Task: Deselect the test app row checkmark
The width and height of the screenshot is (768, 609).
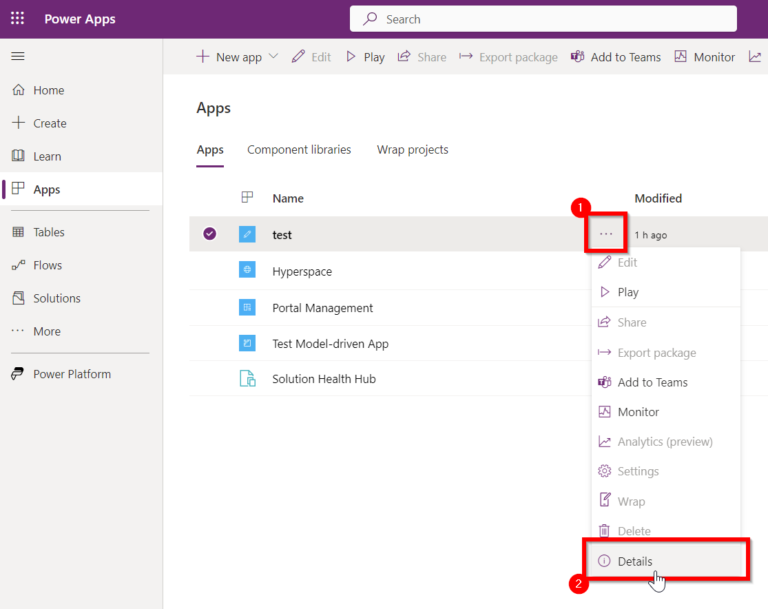Action: [x=210, y=234]
